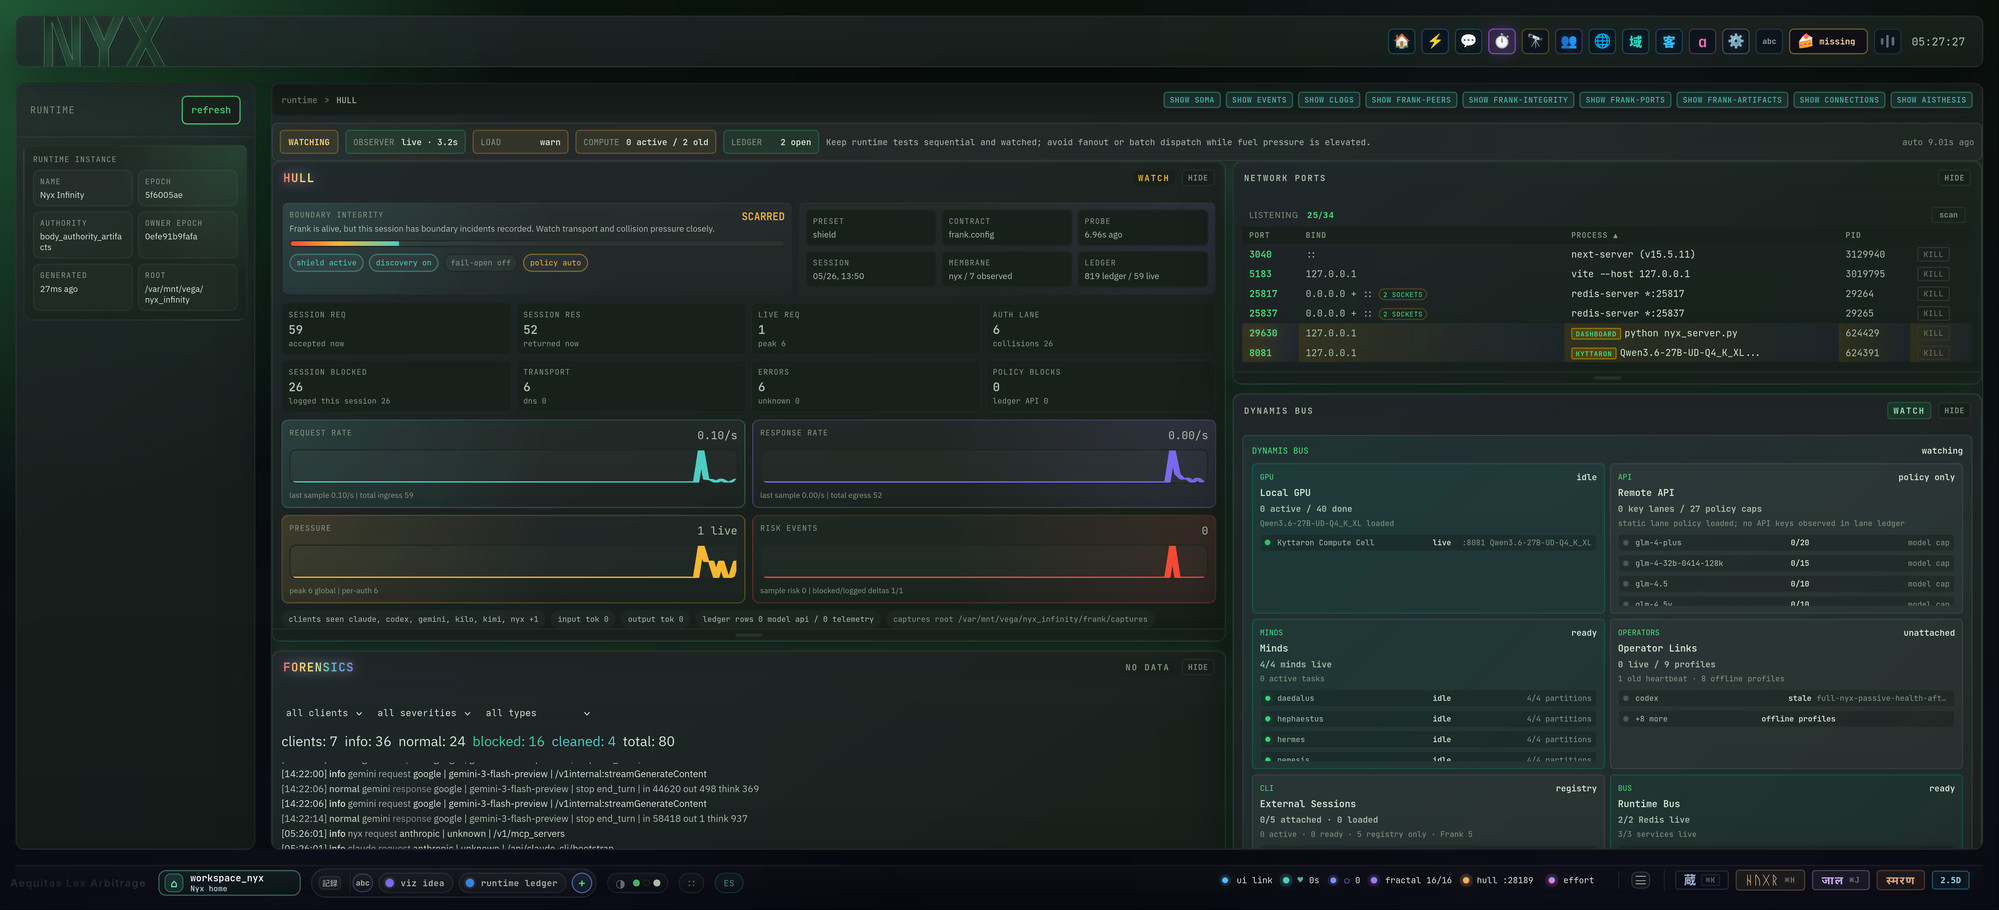The height and width of the screenshot is (910, 1999).
Task: Toggle the 'policy auto' pill
Action: click(555, 263)
